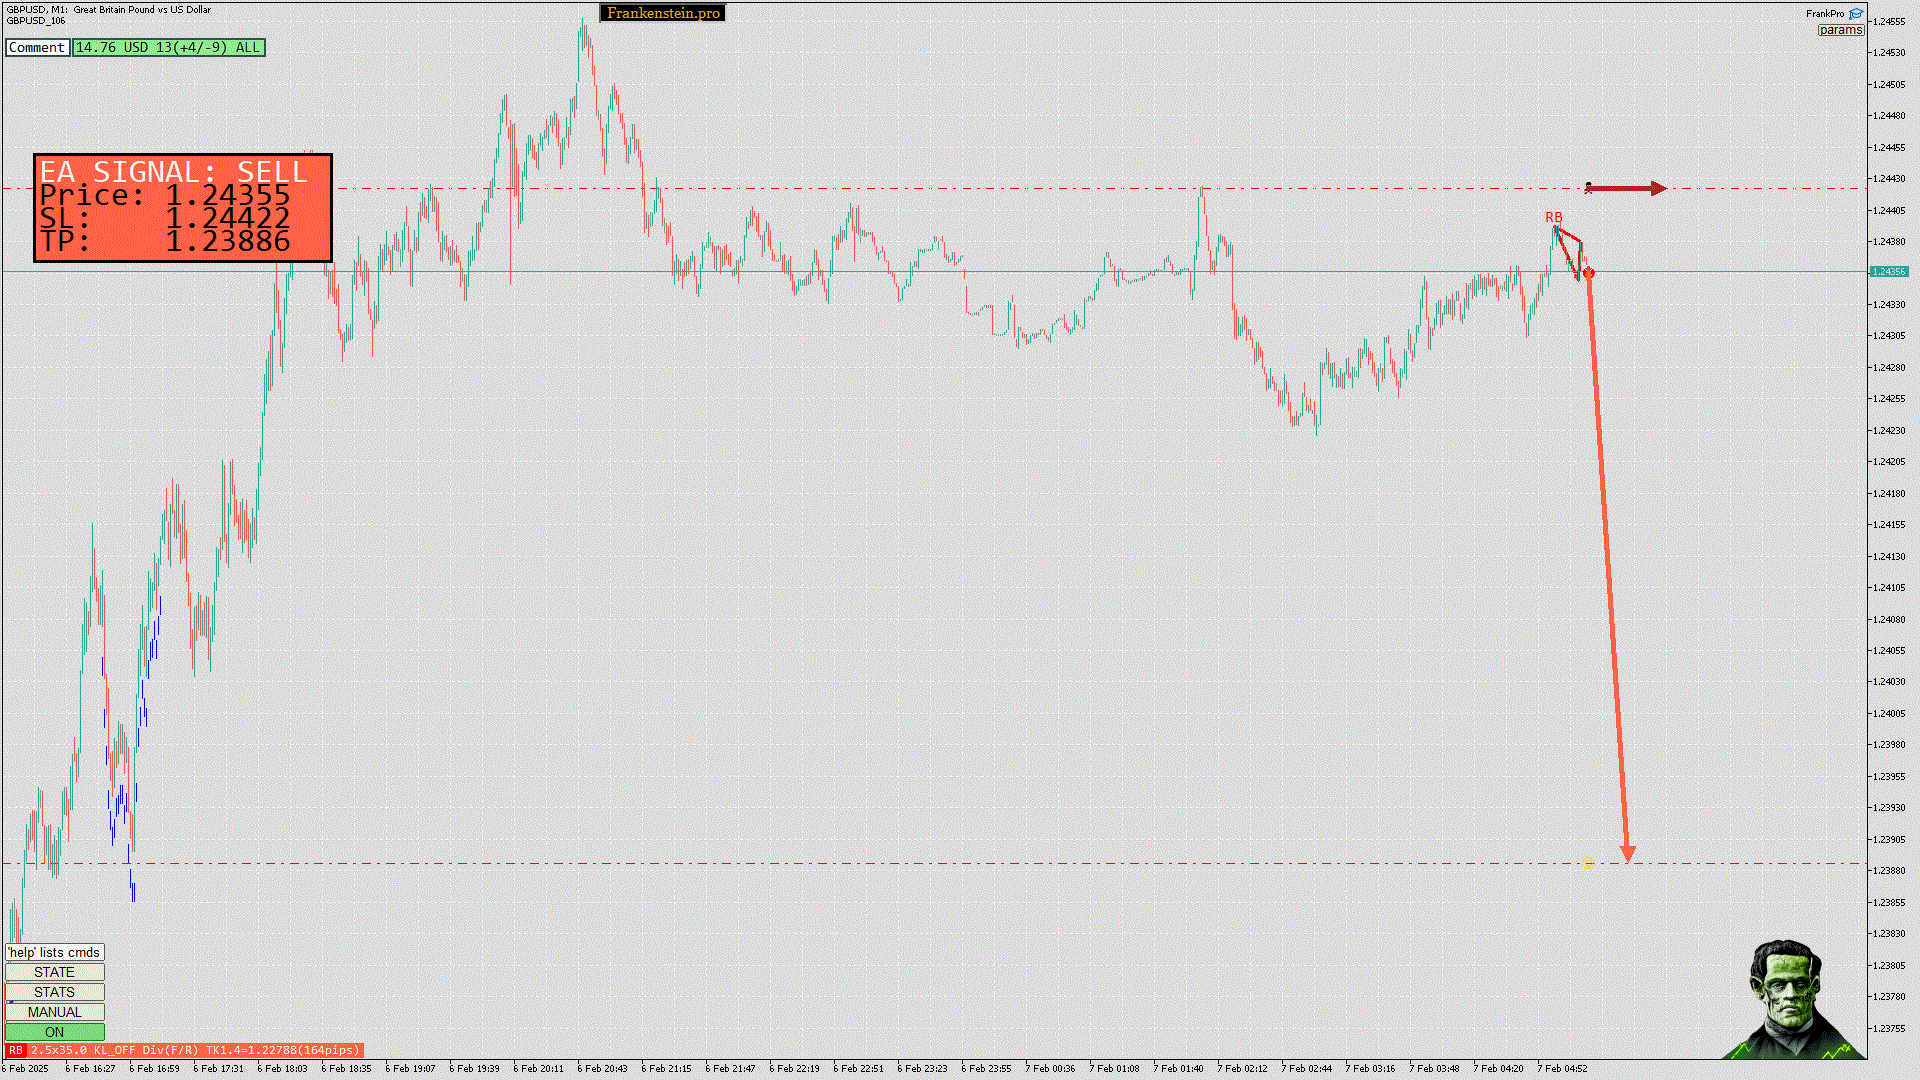The height and width of the screenshot is (1080, 1920).
Task: Expand the Comment box
Action: tap(37, 47)
